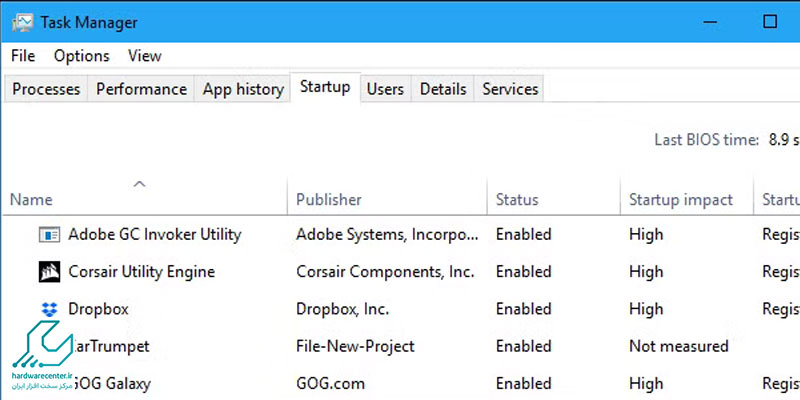Click the Dropbox logo icon
800x400 pixels.
pyautogui.click(x=49, y=309)
